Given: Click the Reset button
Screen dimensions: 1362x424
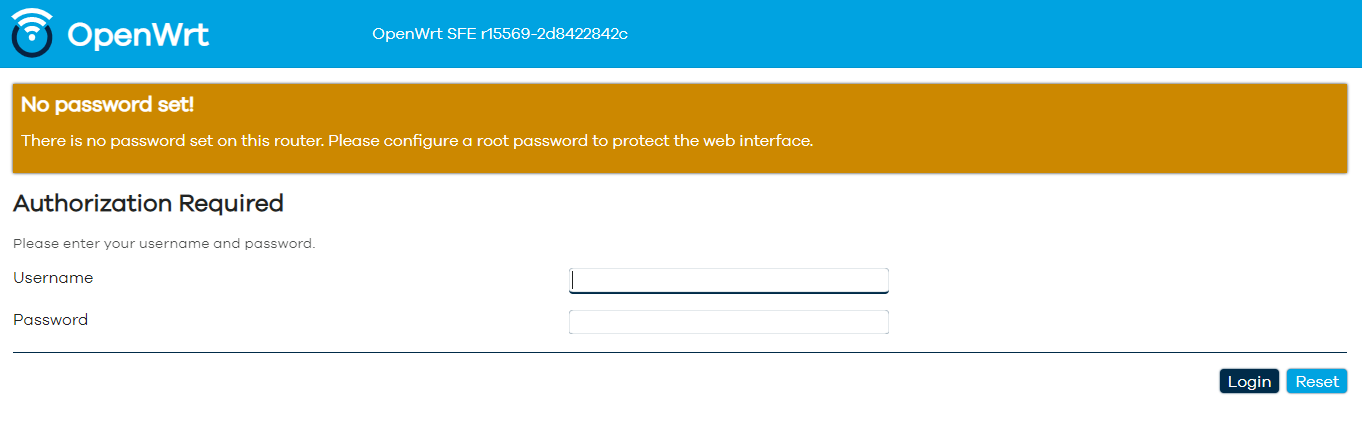Looking at the screenshot, I should pos(1317,381).
